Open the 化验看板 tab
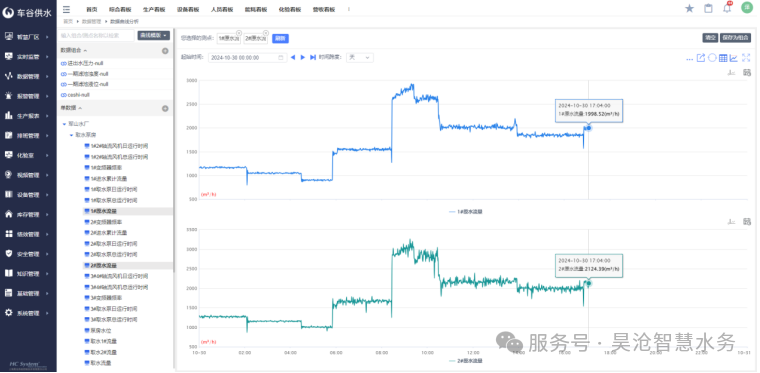This screenshot has height=373, width=760. click(290, 9)
